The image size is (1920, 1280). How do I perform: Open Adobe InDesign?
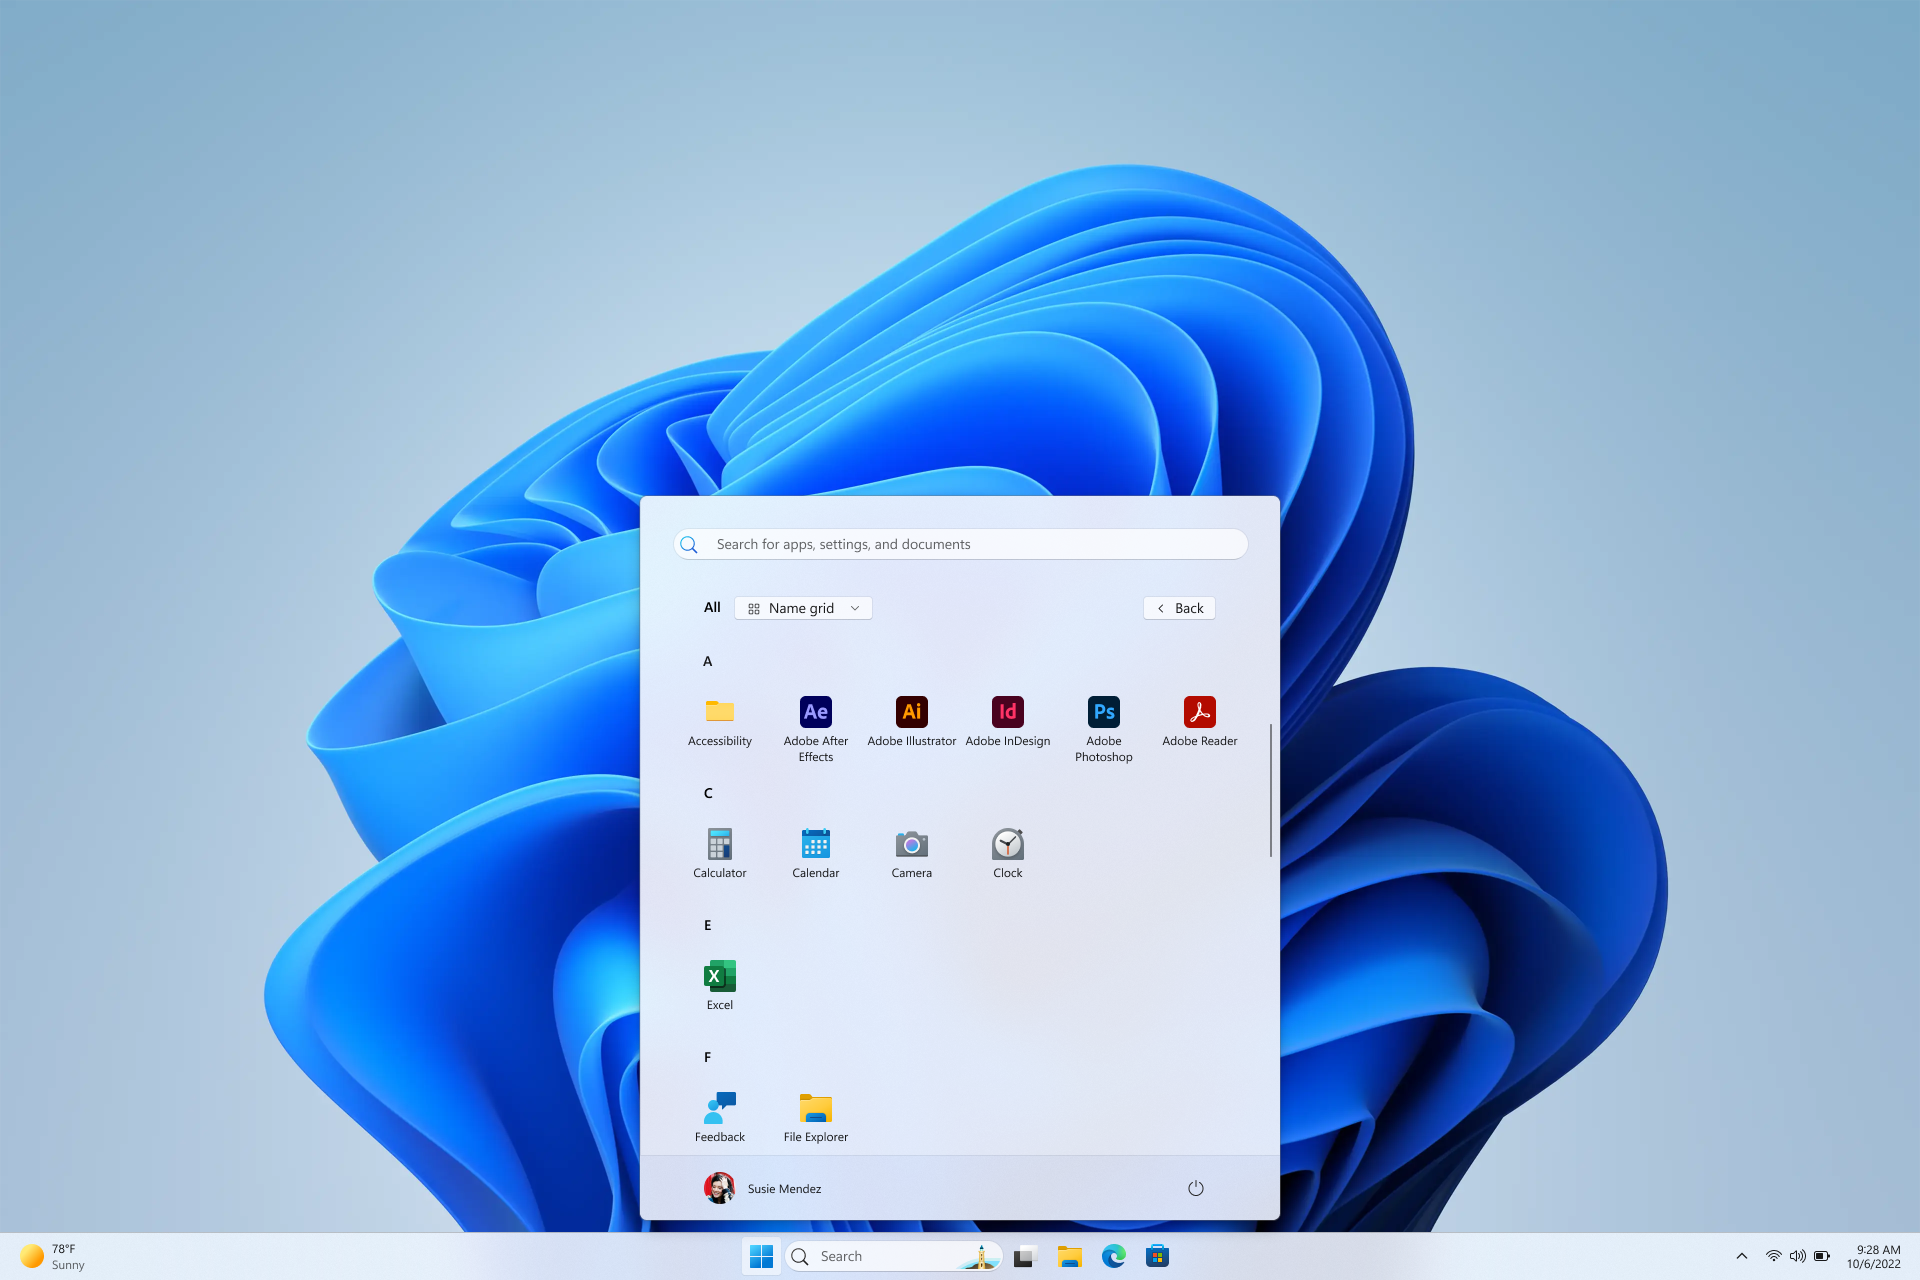pyautogui.click(x=1007, y=719)
